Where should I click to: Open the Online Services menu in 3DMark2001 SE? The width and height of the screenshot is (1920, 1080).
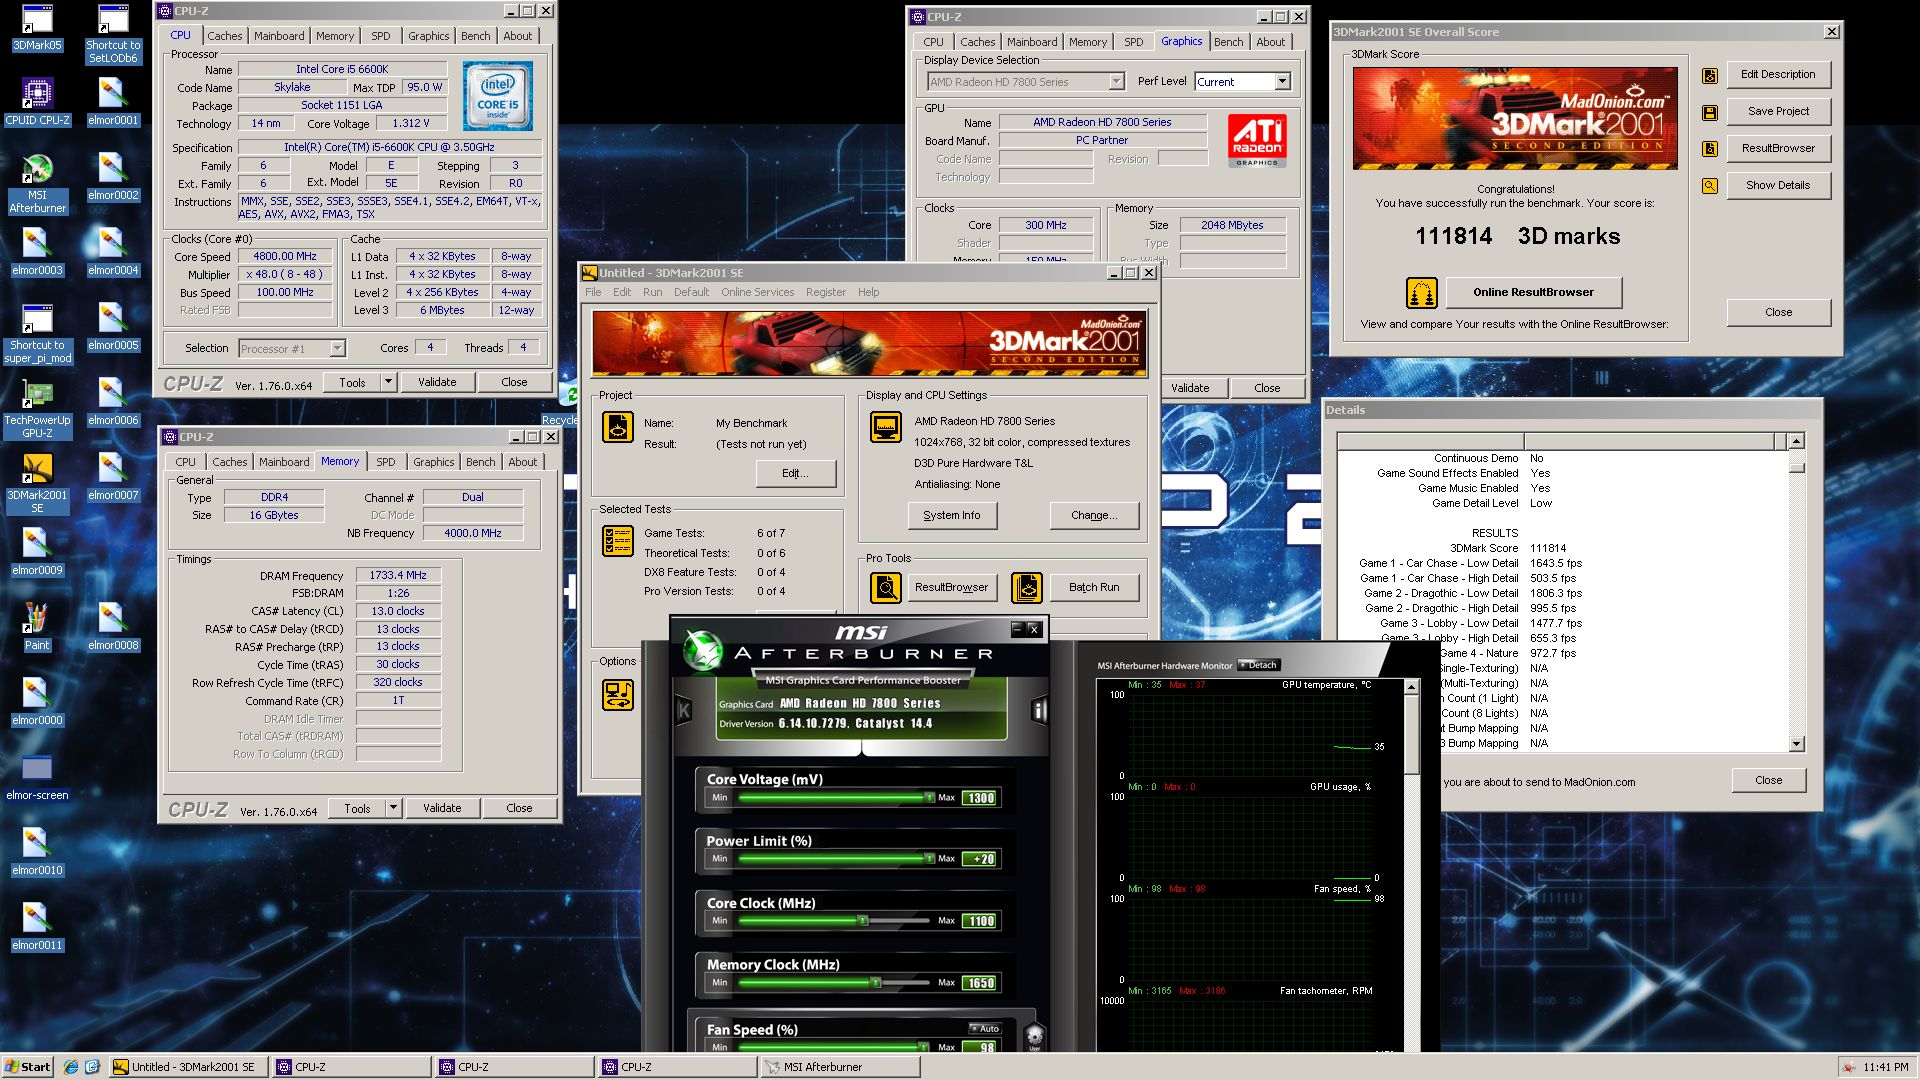[x=757, y=293]
